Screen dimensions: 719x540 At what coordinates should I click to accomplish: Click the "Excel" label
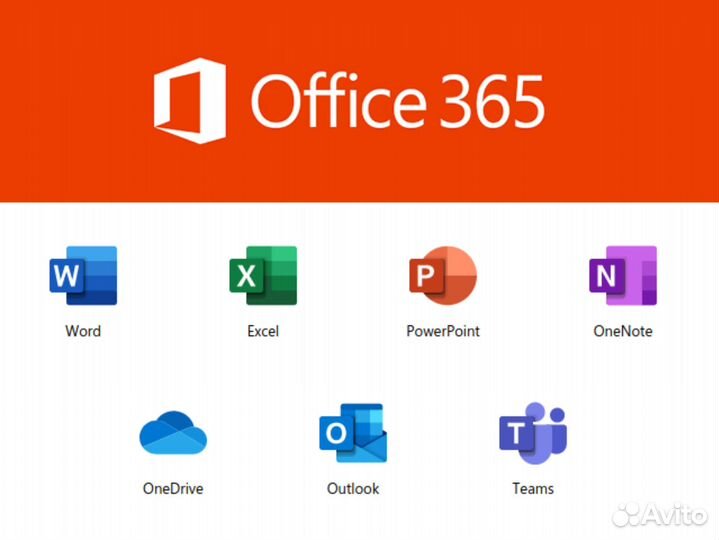(263, 331)
